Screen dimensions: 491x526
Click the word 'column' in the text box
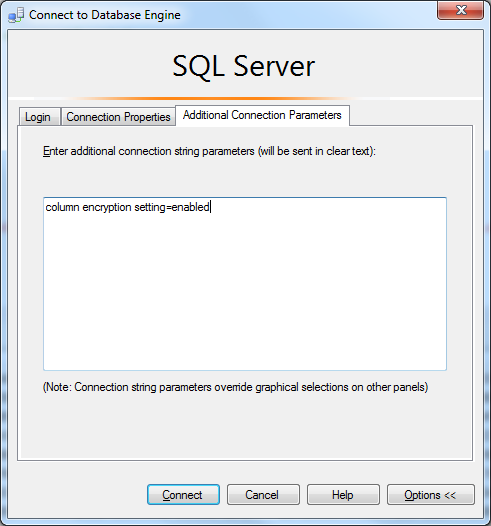[62, 207]
